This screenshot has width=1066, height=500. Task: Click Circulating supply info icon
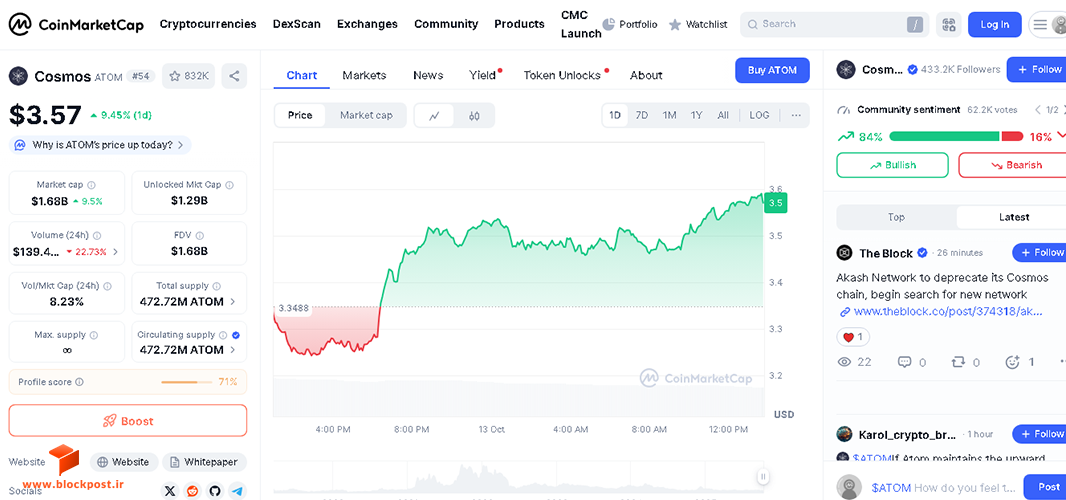222,335
